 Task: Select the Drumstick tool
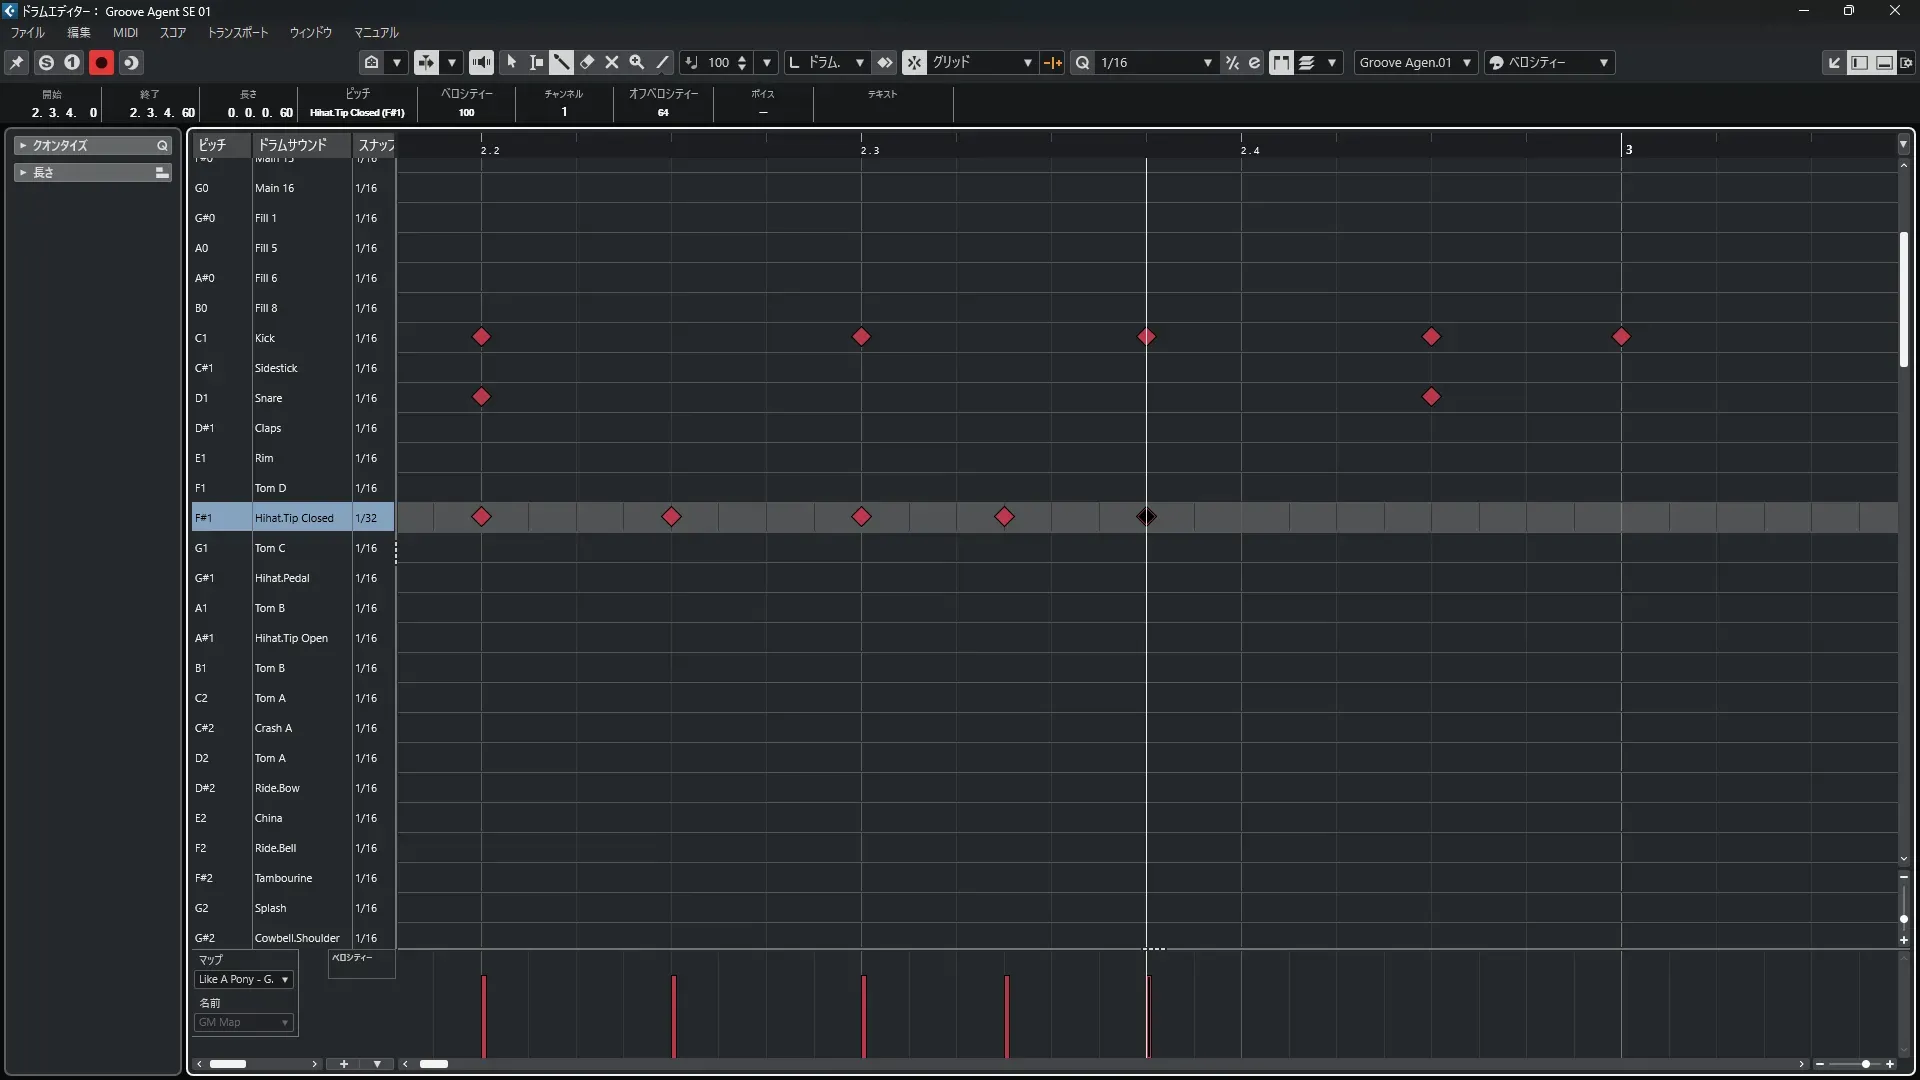[x=561, y=62]
